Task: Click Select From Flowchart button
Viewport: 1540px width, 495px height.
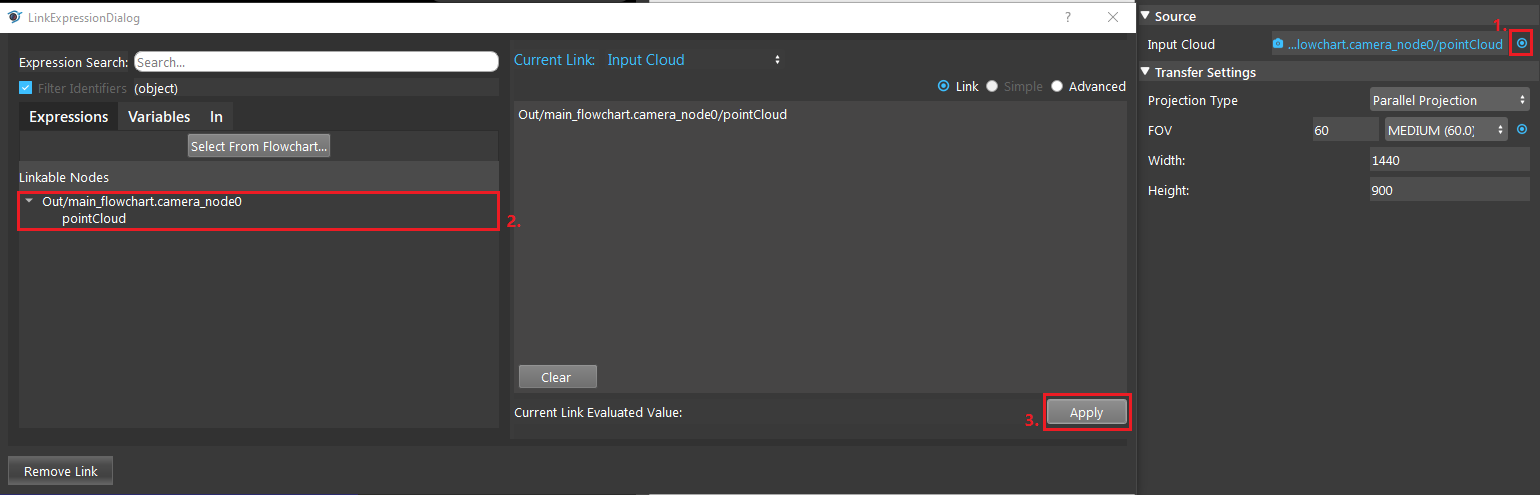Action: pyautogui.click(x=259, y=146)
